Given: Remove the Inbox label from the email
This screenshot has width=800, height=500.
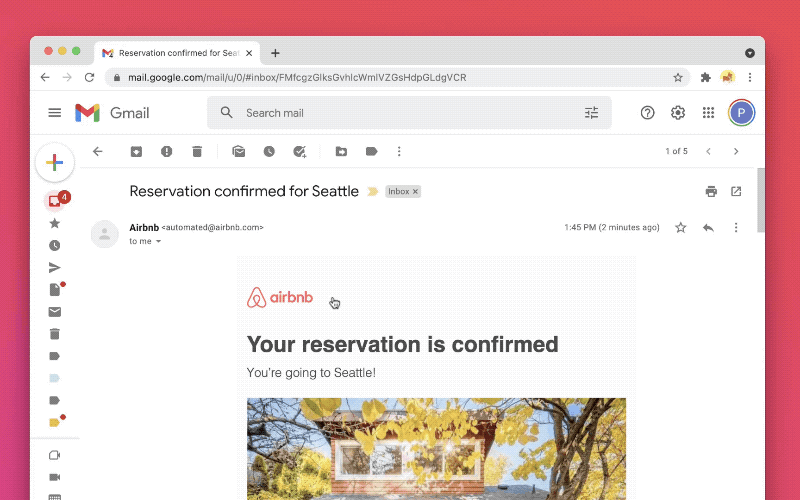Looking at the screenshot, I should (x=416, y=191).
